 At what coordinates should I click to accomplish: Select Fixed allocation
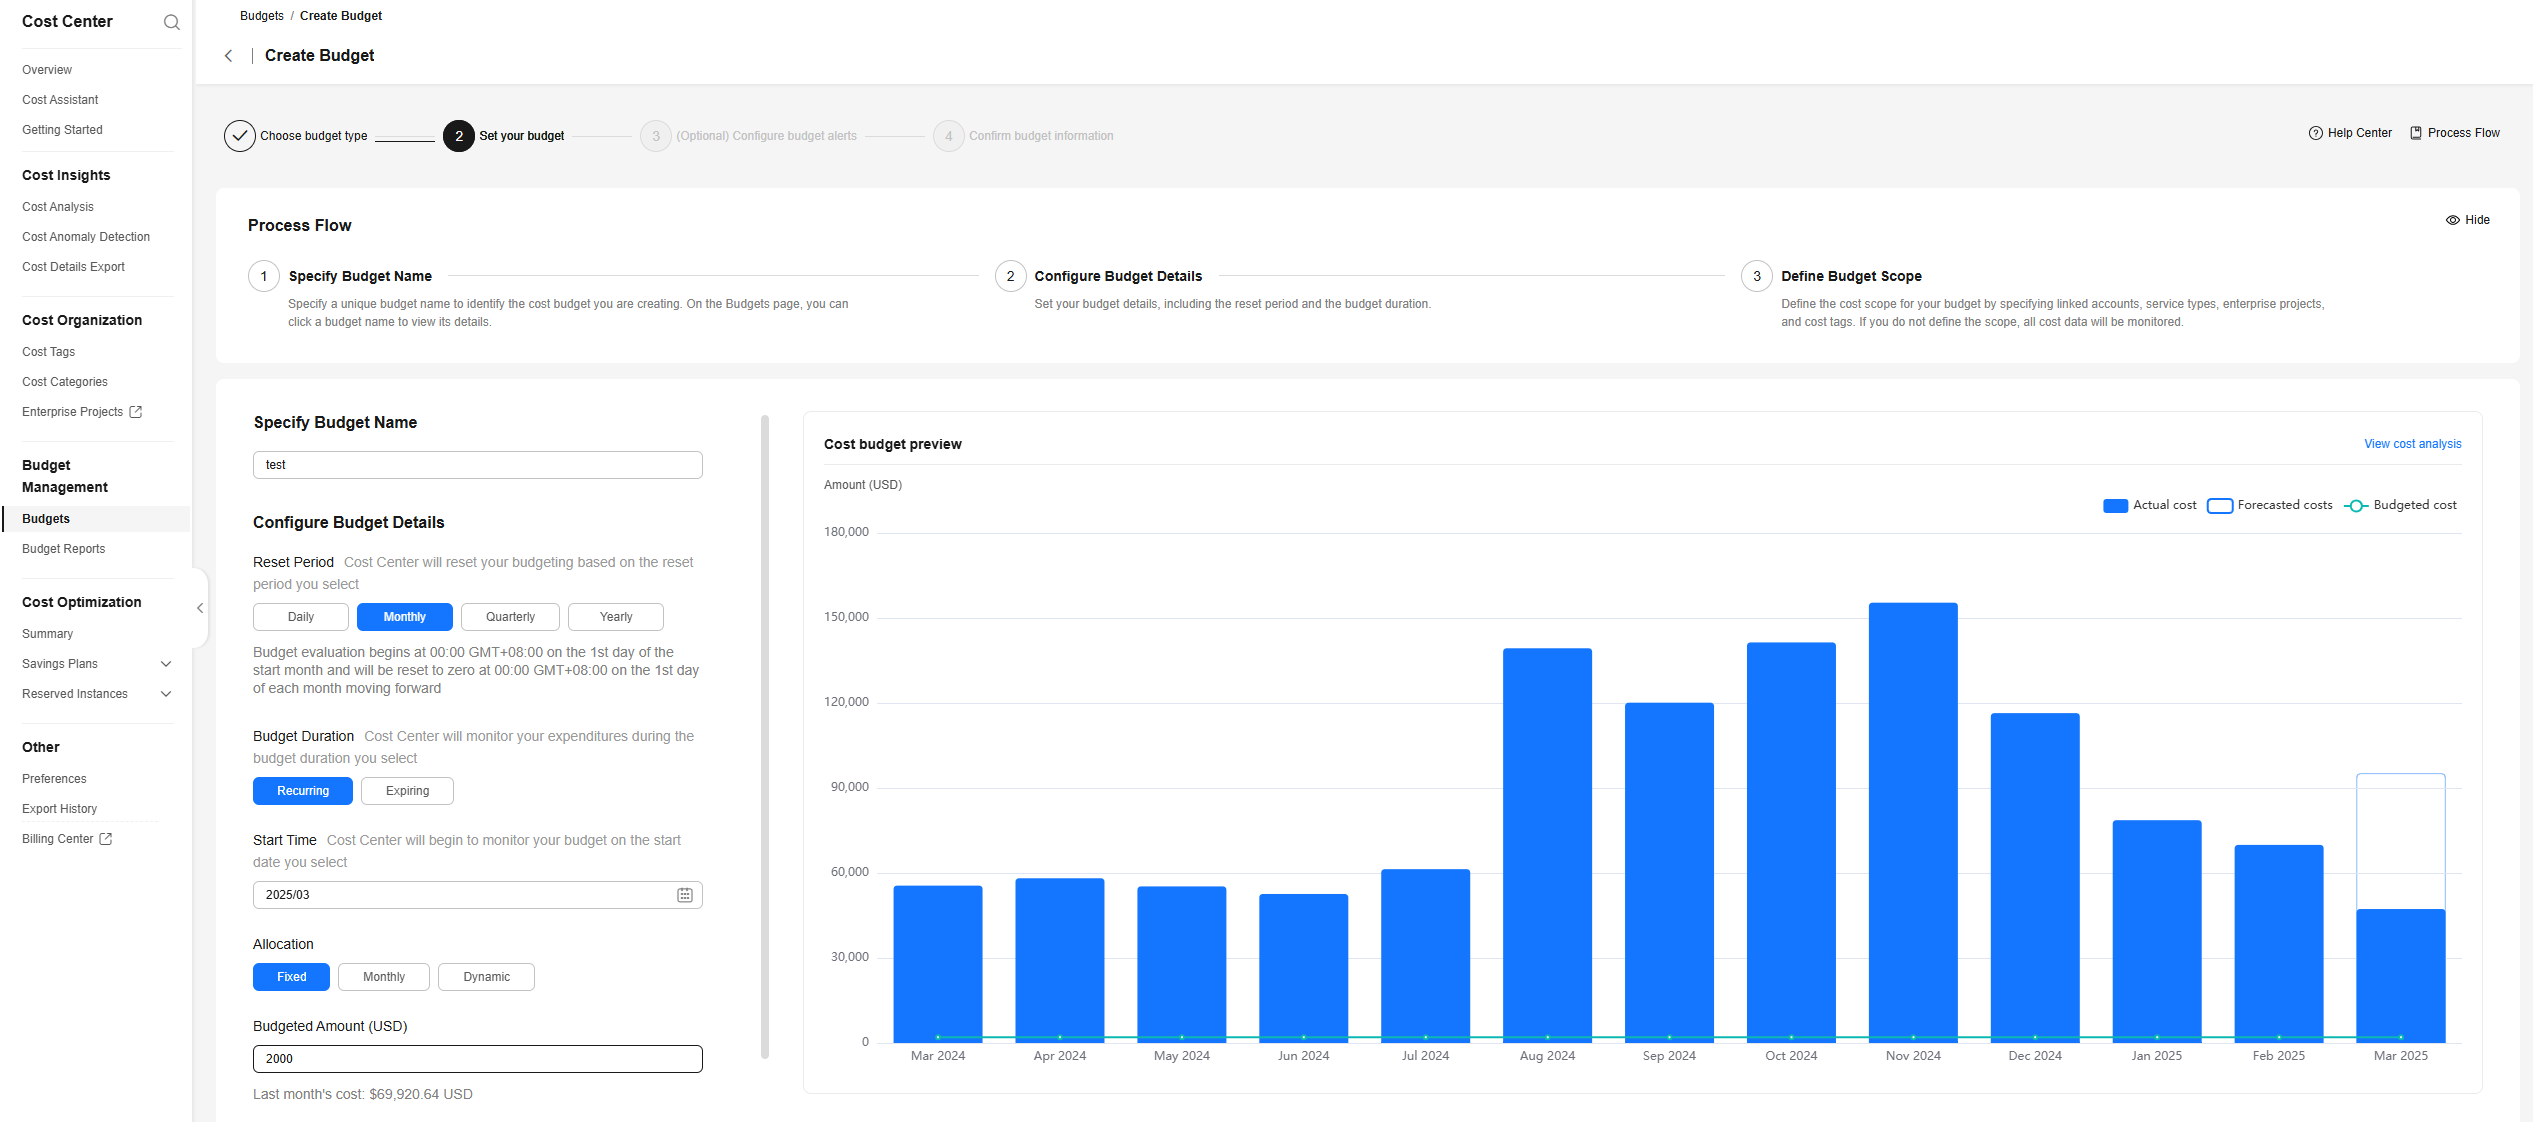(x=291, y=977)
